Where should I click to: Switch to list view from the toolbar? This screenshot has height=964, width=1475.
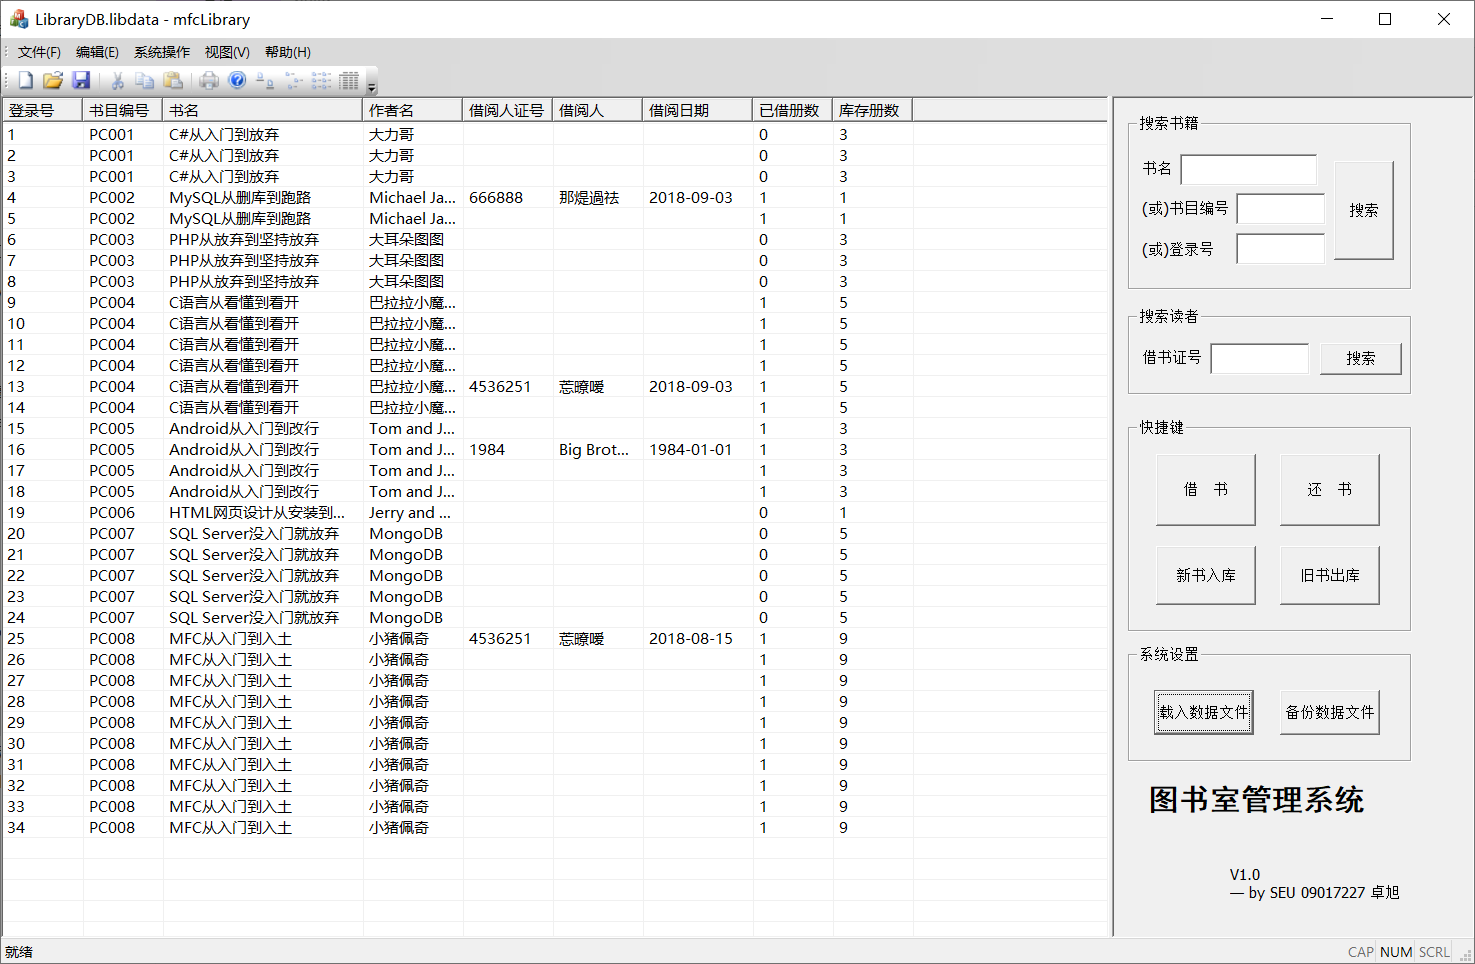click(x=322, y=80)
